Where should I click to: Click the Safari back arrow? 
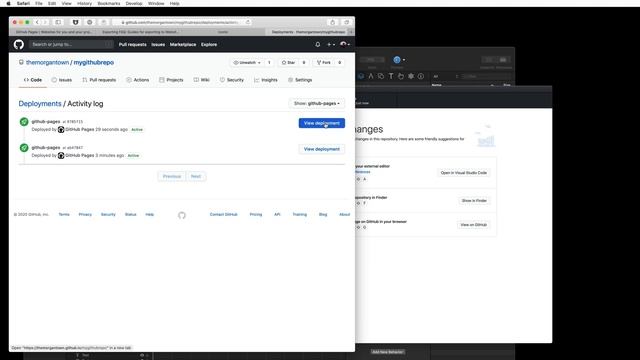(x=37, y=22)
